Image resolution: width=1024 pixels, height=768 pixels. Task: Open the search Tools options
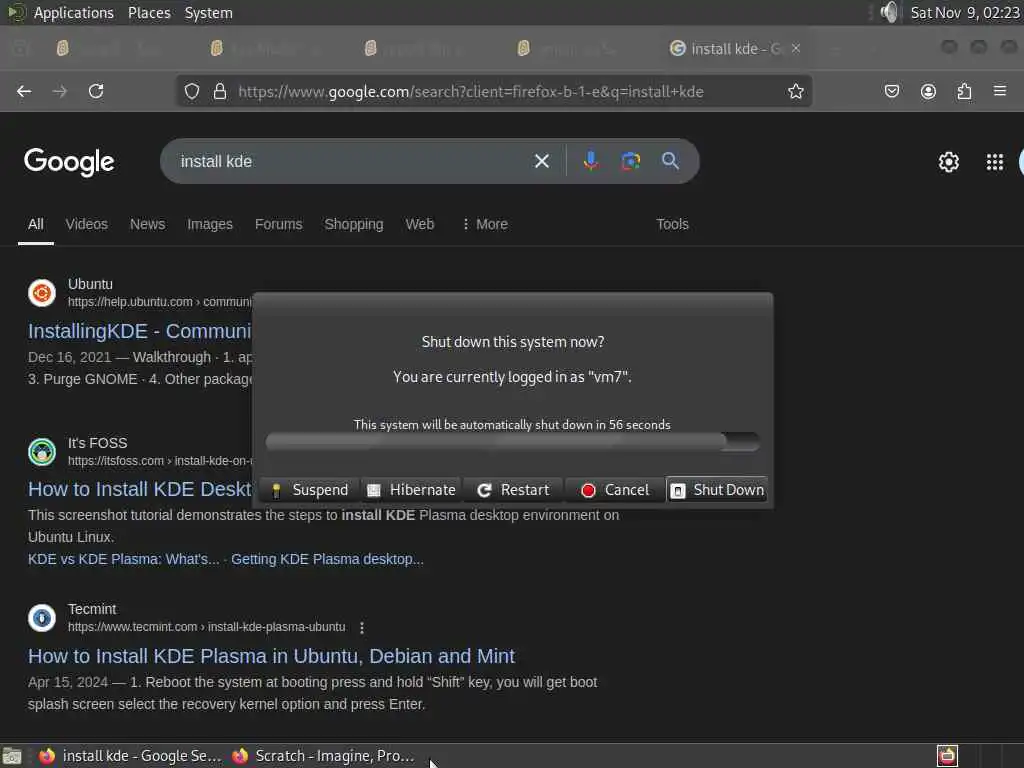tap(673, 224)
